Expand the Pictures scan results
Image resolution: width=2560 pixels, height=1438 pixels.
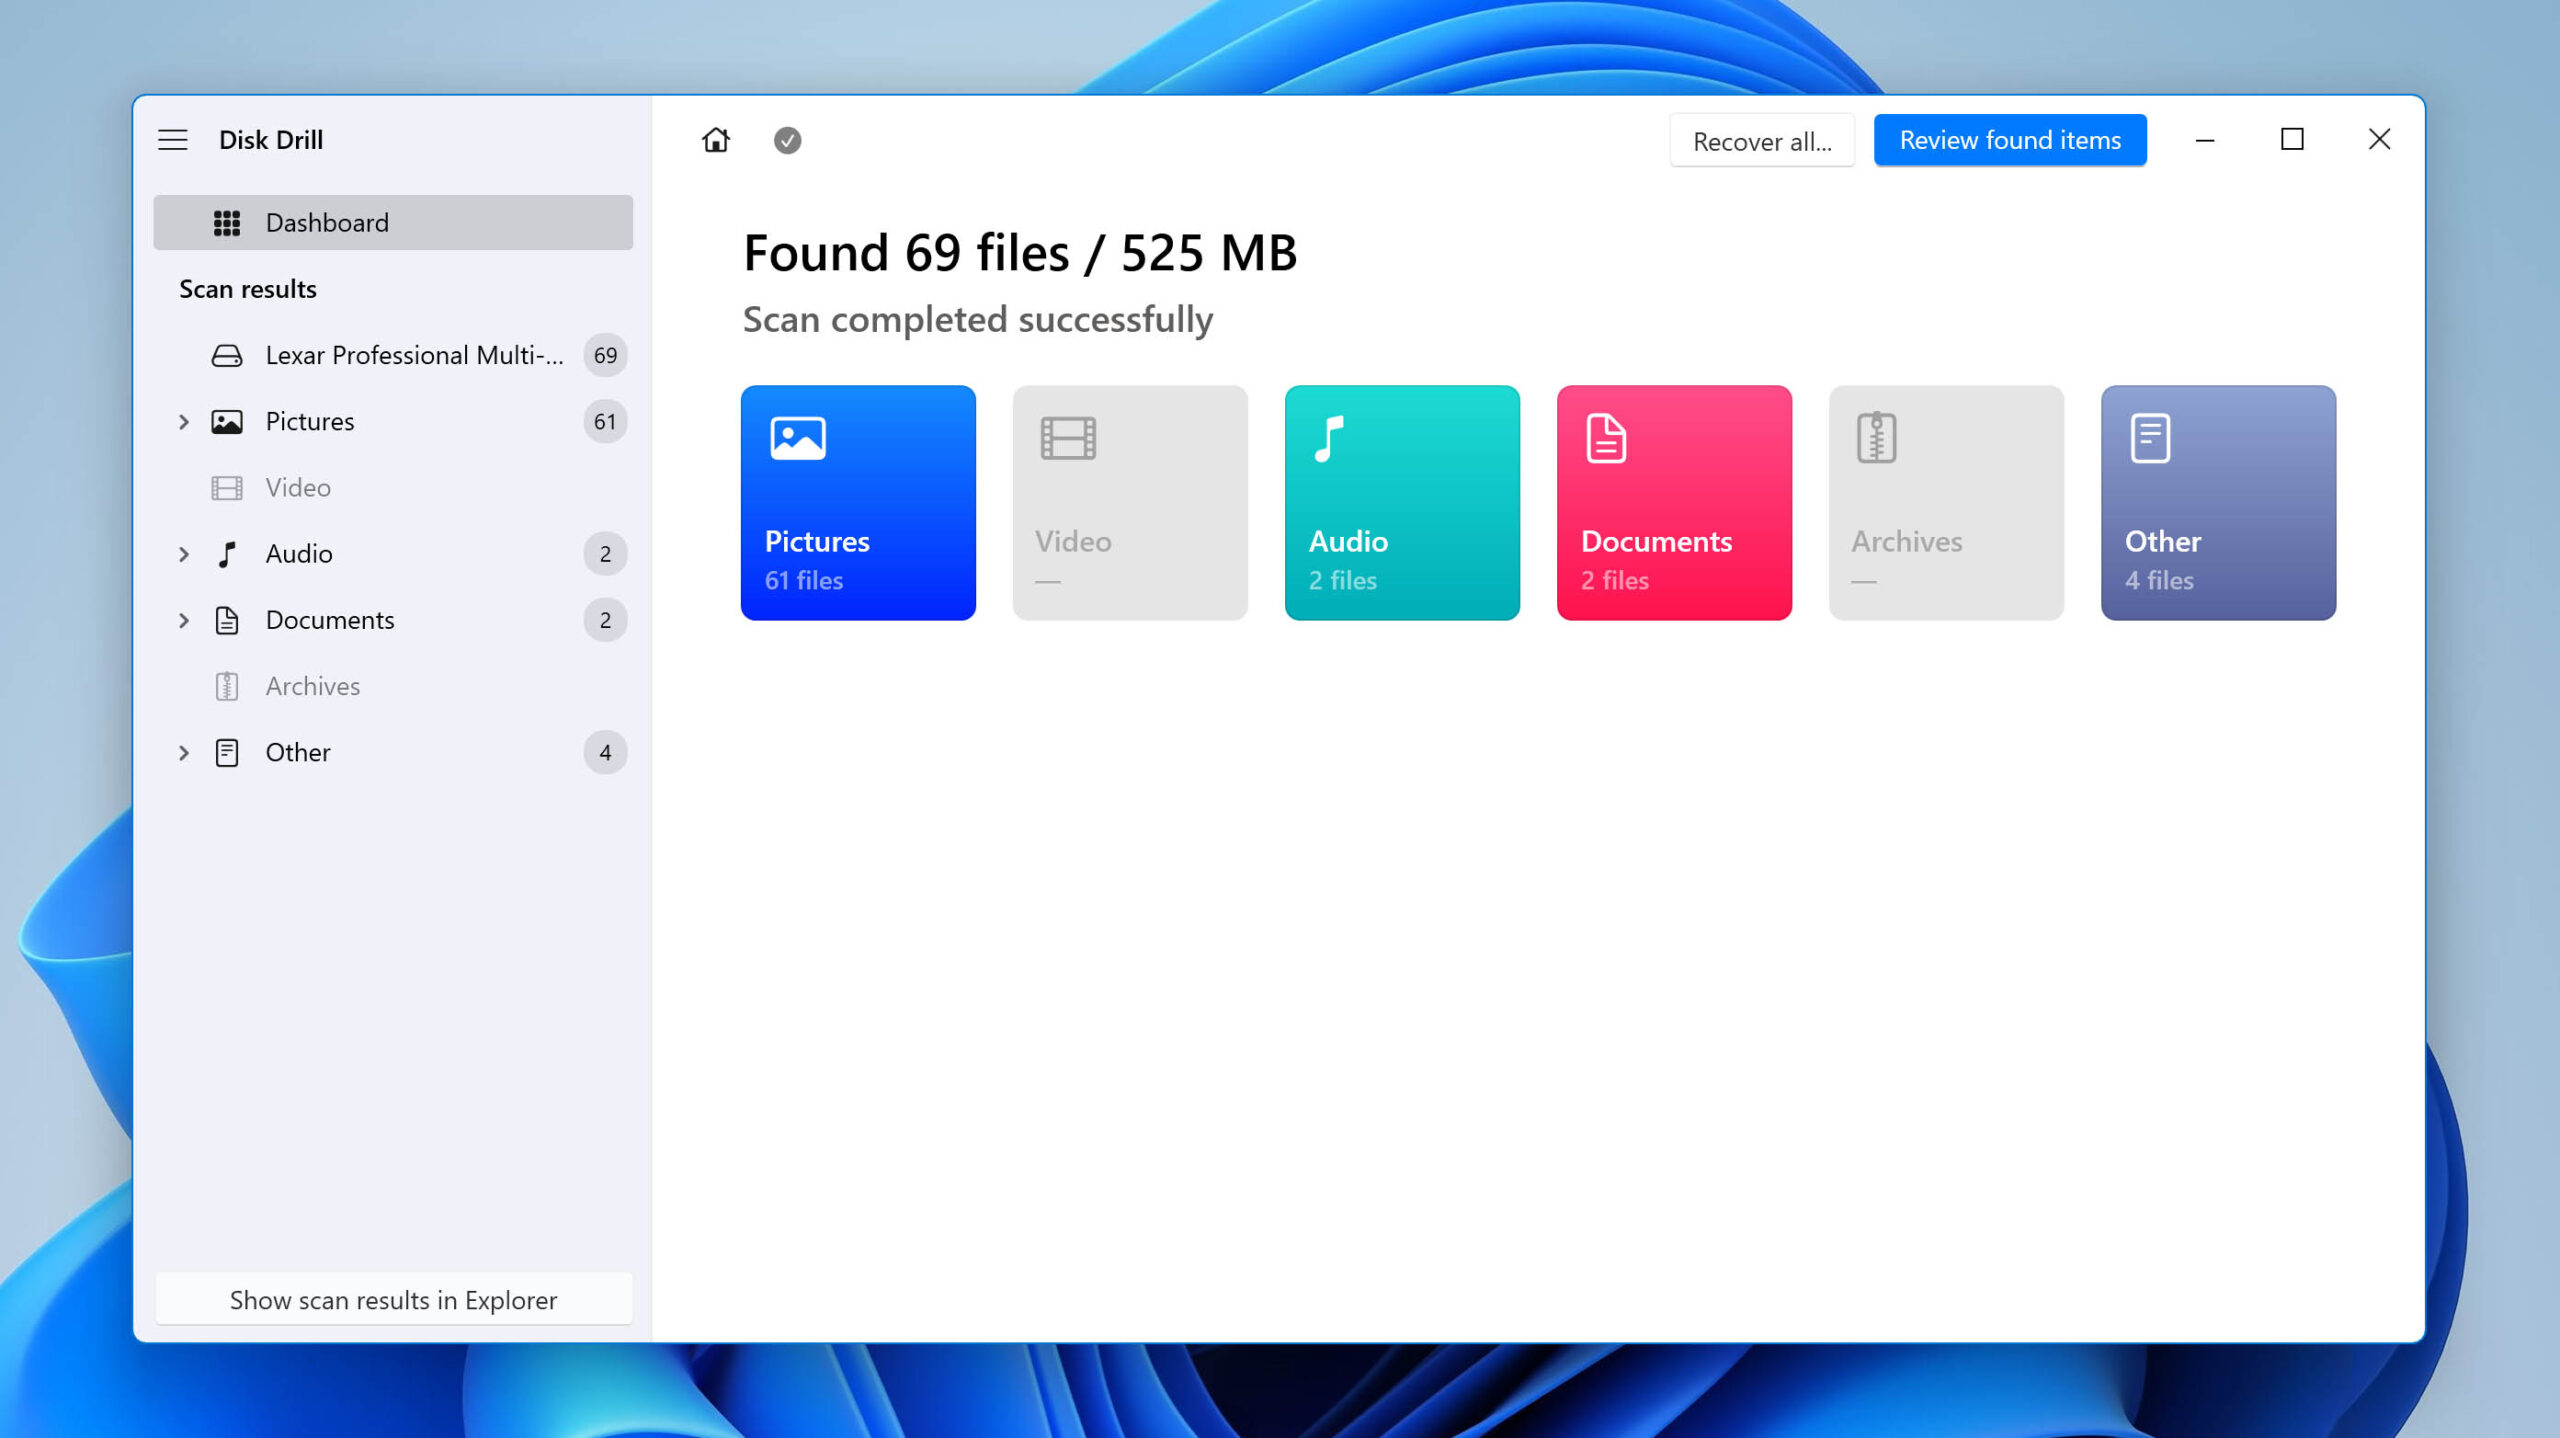click(x=183, y=420)
